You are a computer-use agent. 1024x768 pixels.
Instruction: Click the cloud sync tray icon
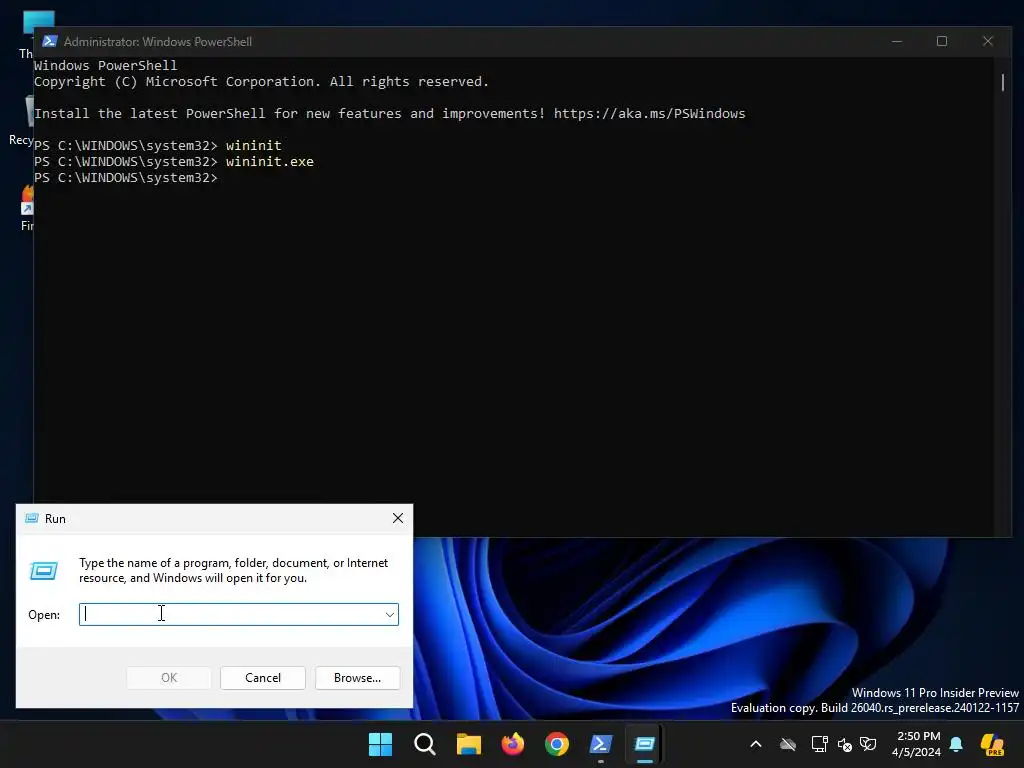(788, 744)
